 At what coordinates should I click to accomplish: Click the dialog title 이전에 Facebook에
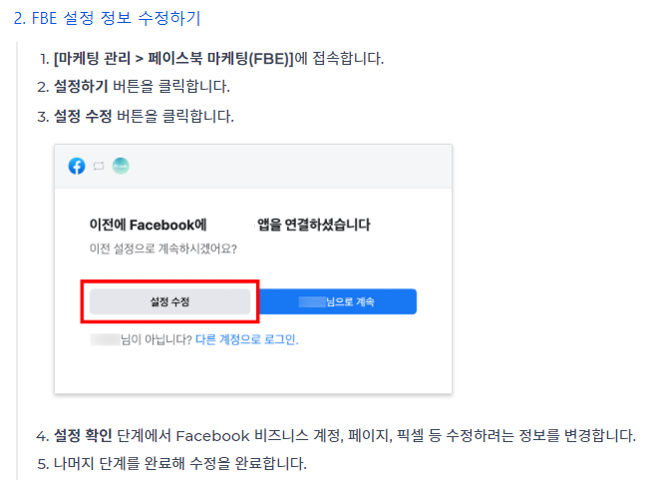click(148, 225)
